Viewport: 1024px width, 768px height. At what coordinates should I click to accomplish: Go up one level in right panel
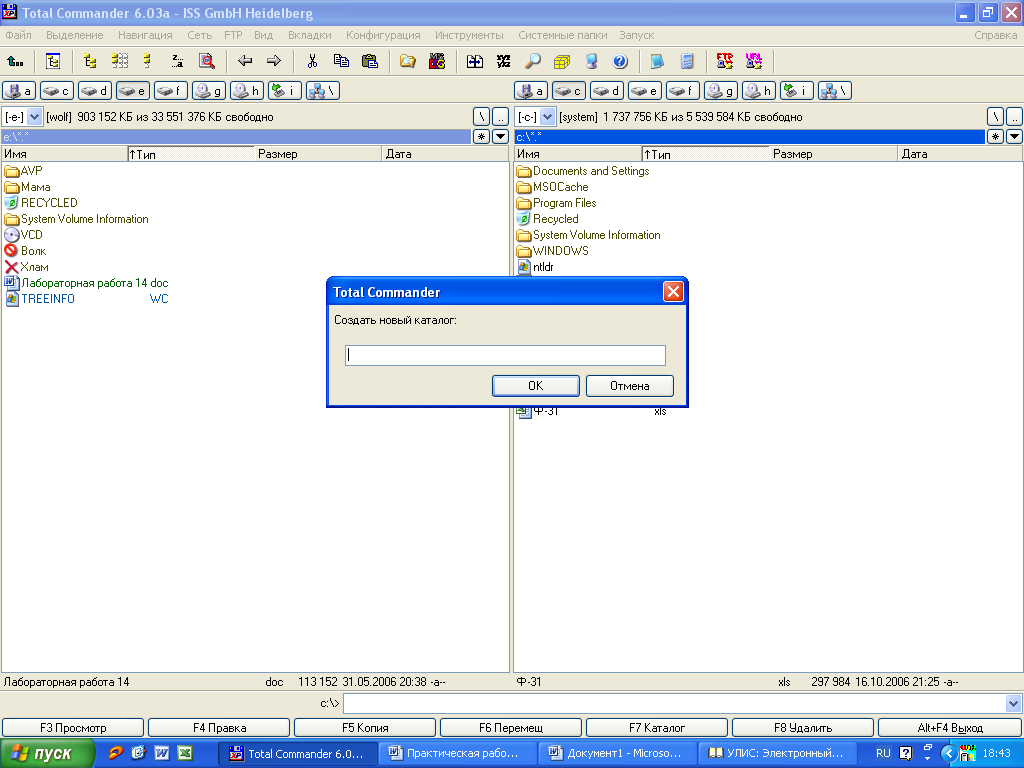point(1014,117)
